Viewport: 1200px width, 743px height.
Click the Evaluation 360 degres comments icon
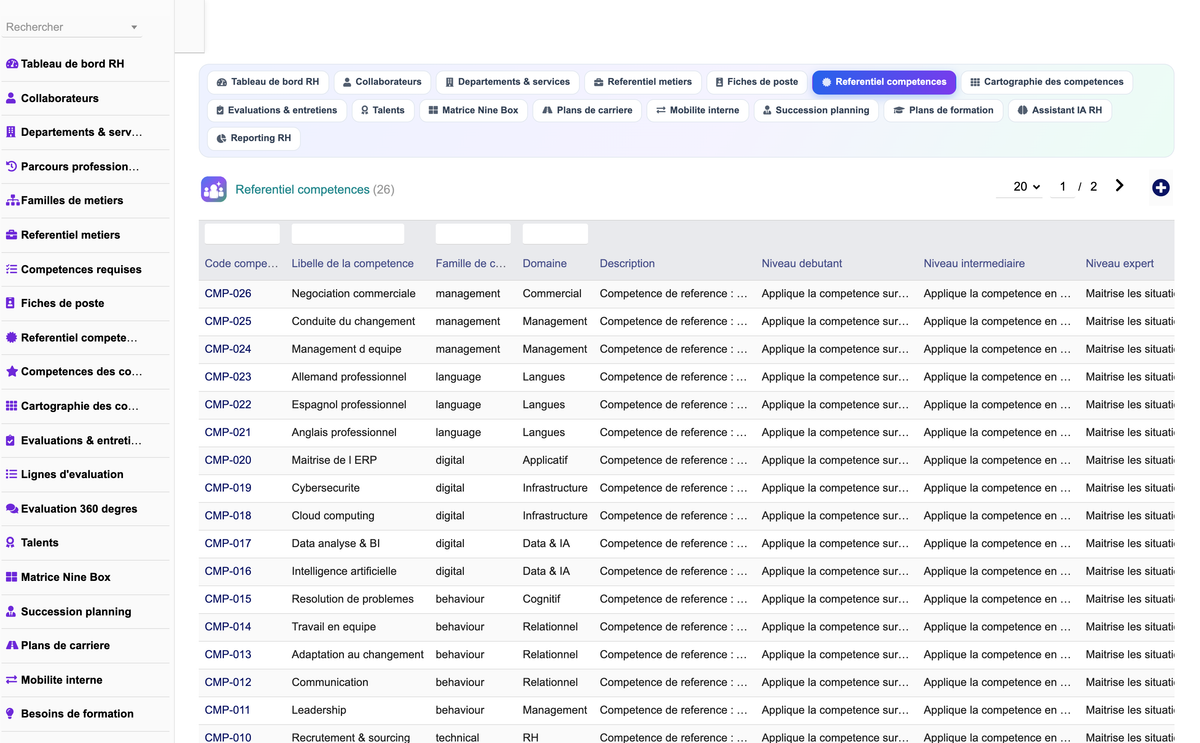click(12, 508)
